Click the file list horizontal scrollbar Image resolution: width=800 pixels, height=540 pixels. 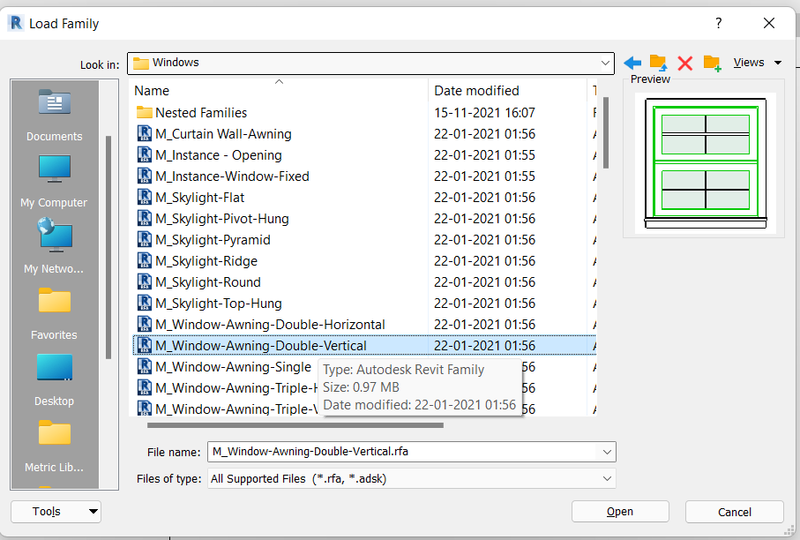(295, 425)
